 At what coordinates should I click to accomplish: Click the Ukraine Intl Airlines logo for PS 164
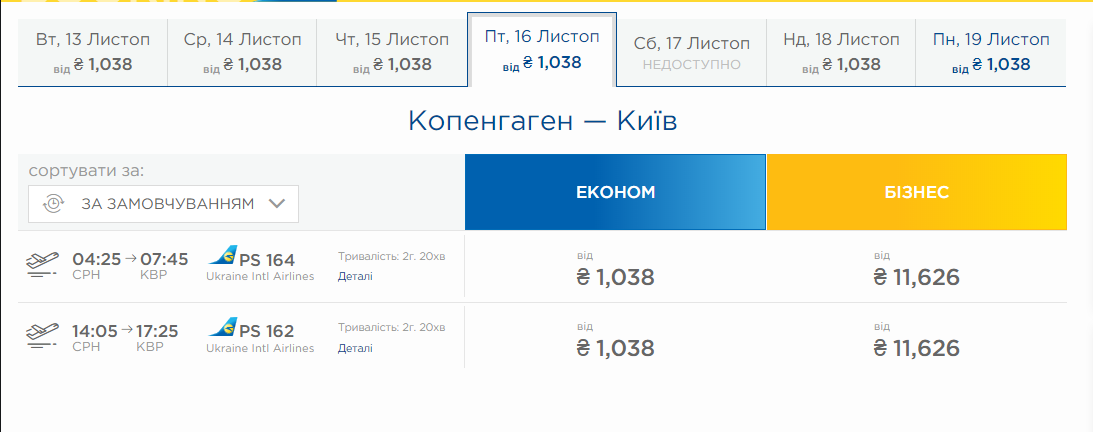(221, 257)
